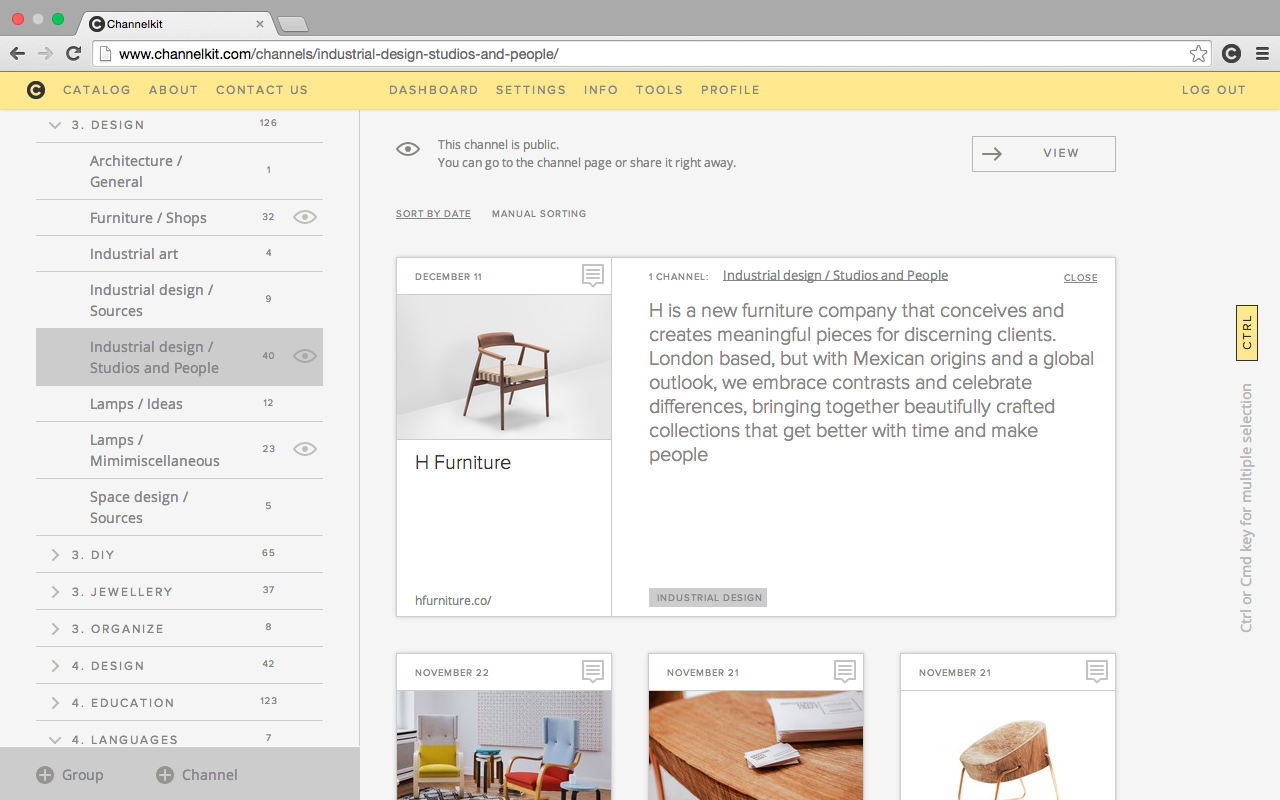1280x800 pixels.
Task: Click the browser forward arrow
Action: click(x=45, y=54)
